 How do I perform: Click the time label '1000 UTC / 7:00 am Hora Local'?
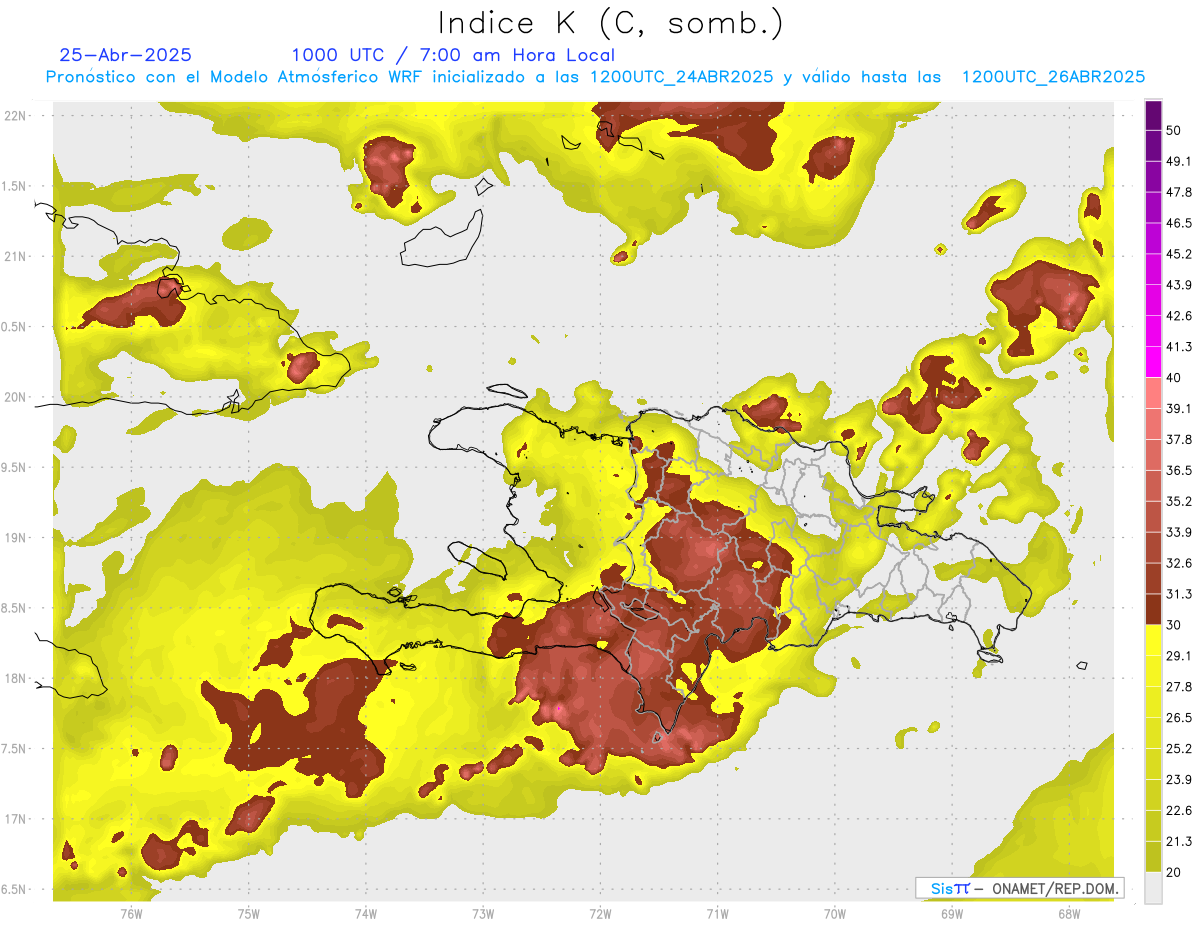point(453,55)
